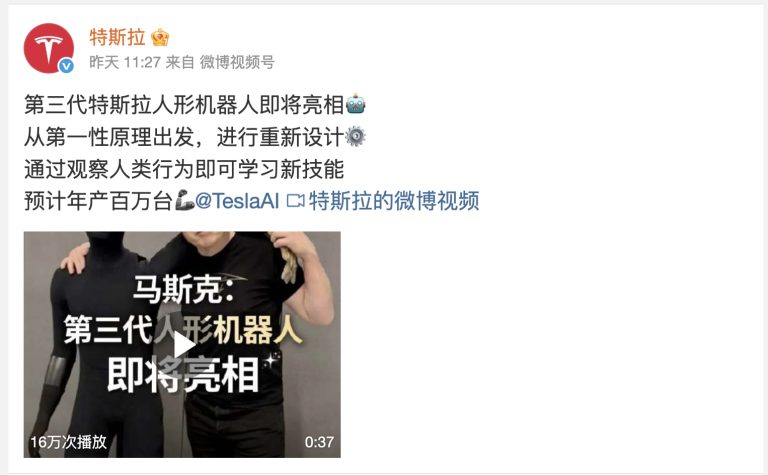
Task: Click the 0:37 video duration label
Action: click(319, 442)
